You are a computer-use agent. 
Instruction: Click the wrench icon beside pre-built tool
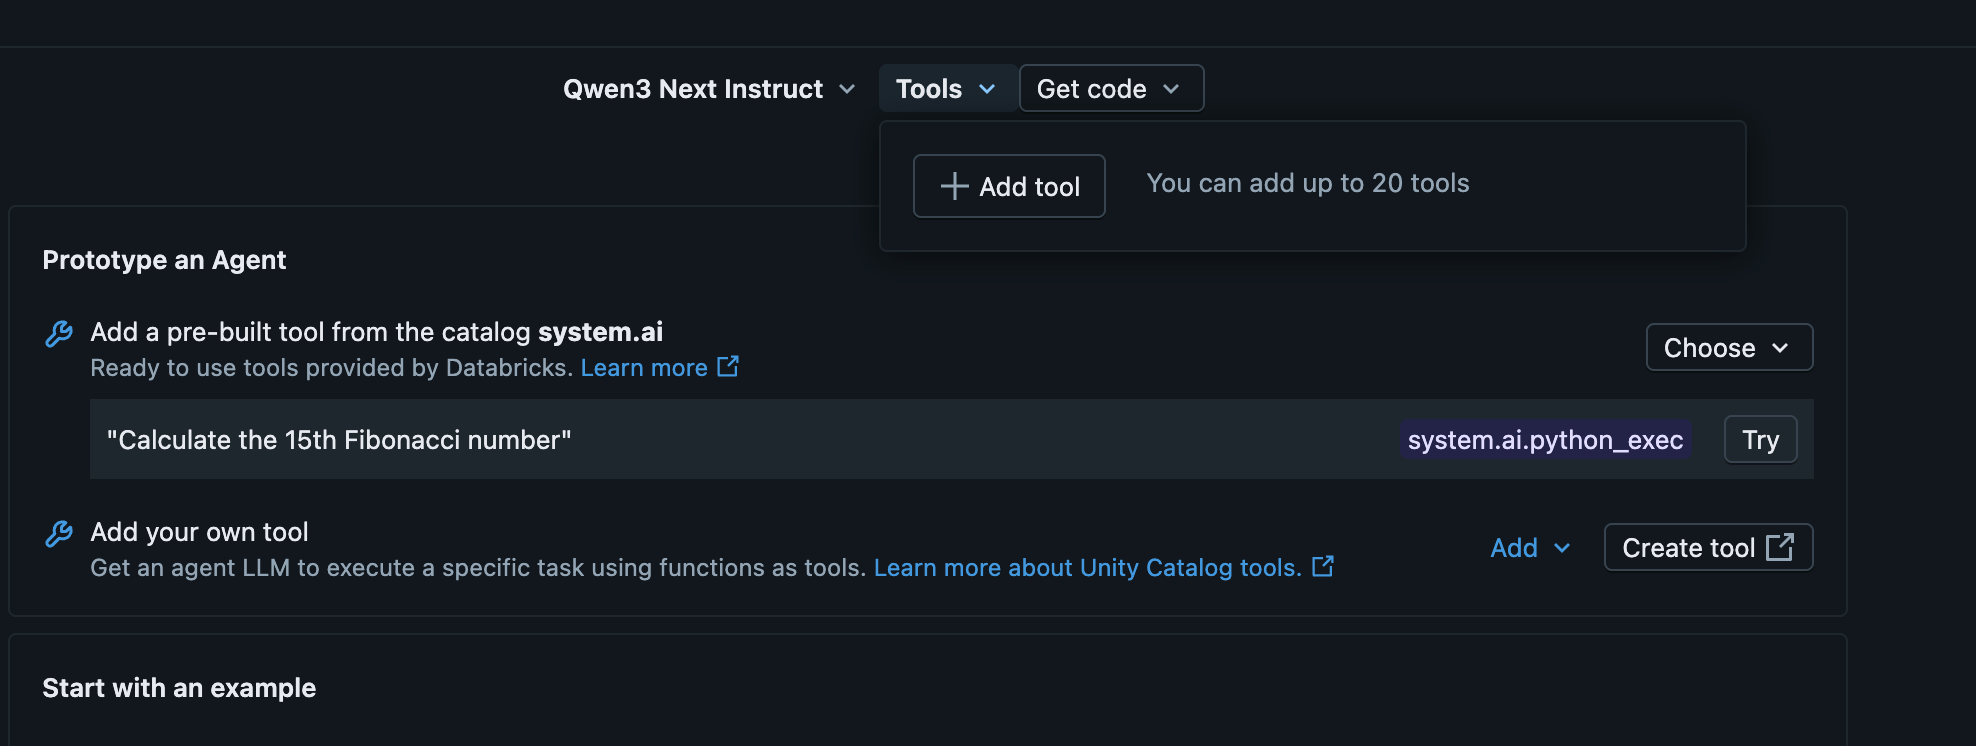[59, 334]
